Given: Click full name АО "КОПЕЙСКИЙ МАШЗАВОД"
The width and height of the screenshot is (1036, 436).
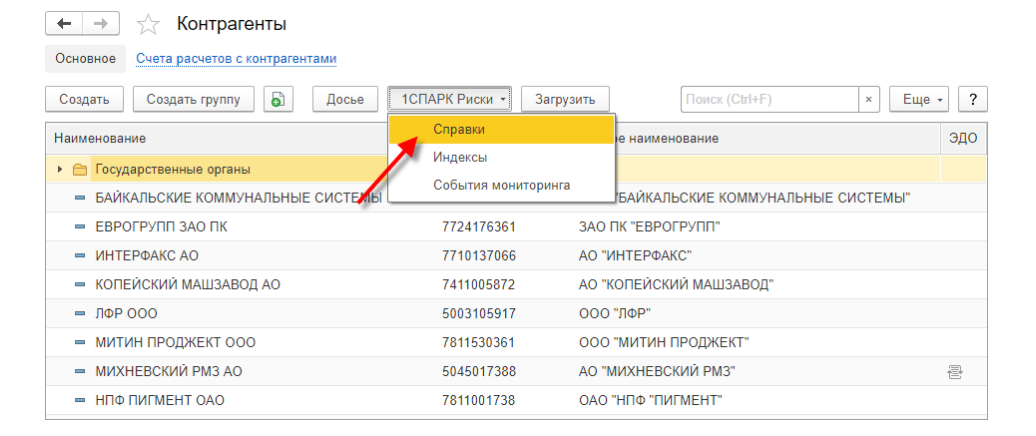Looking at the screenshot, I should (676, 285).
